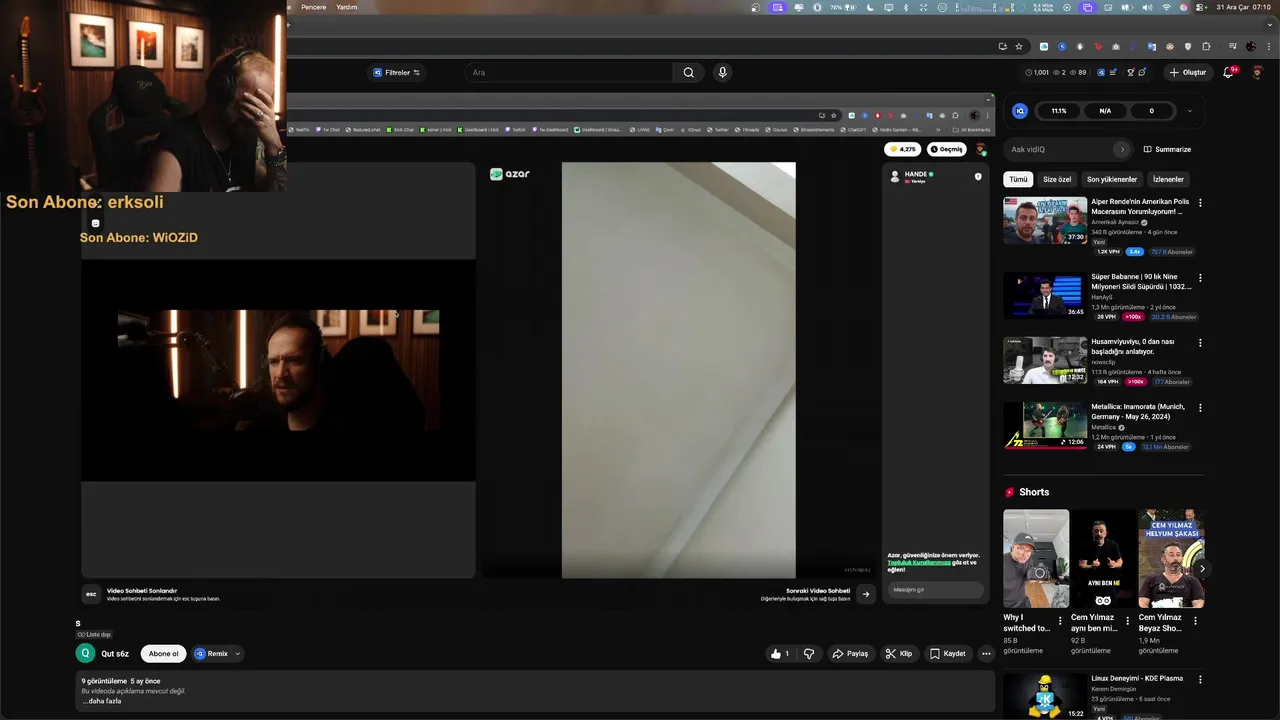1280x720 pixels.
Task: Open the Chrome extensions puzzle icon
Action: click(1205, 46)
